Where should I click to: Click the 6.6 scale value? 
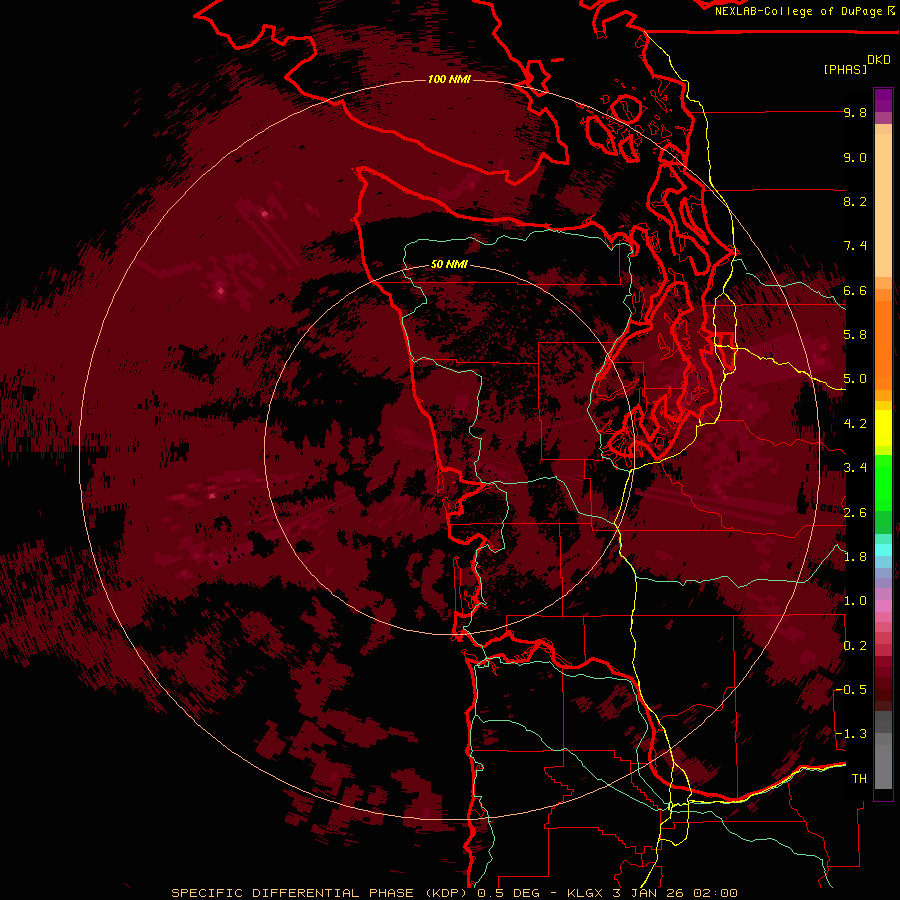click(855, 290)
